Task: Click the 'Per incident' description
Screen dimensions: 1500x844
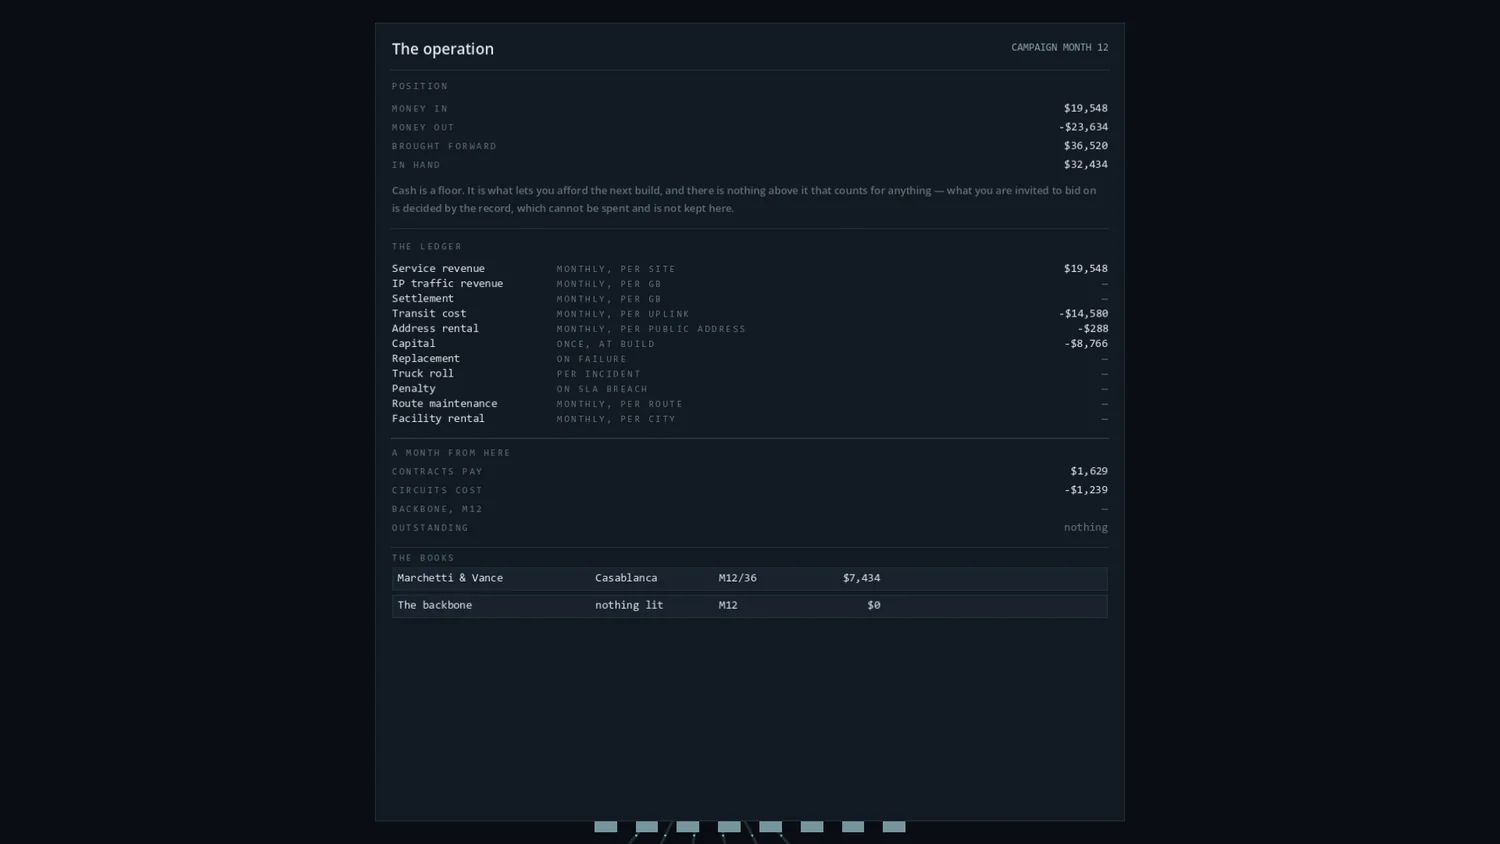Action: click(x=599, y=374)
